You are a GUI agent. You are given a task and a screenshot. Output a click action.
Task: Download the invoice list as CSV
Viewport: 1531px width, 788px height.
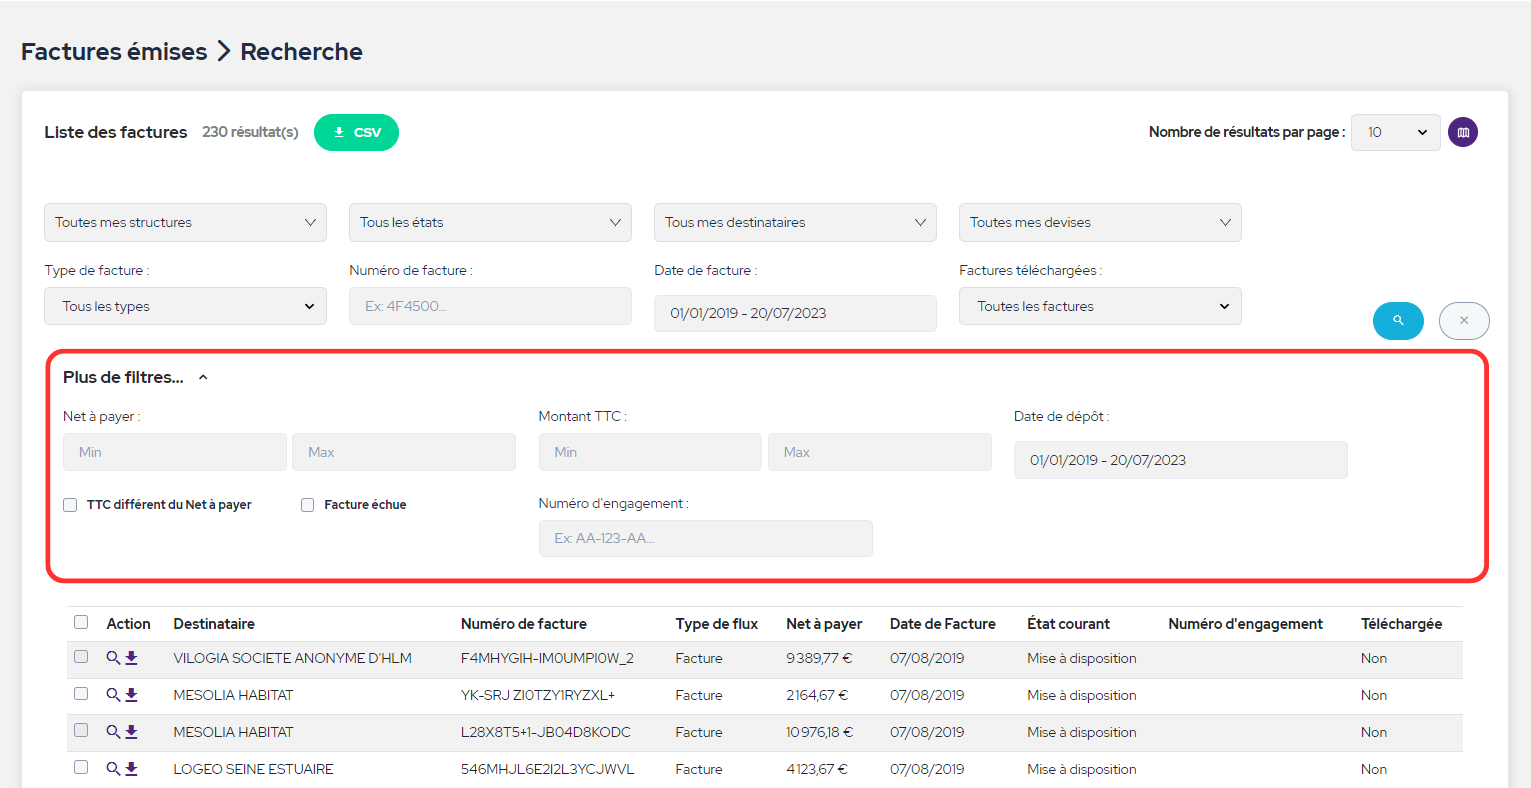[356, 132]
